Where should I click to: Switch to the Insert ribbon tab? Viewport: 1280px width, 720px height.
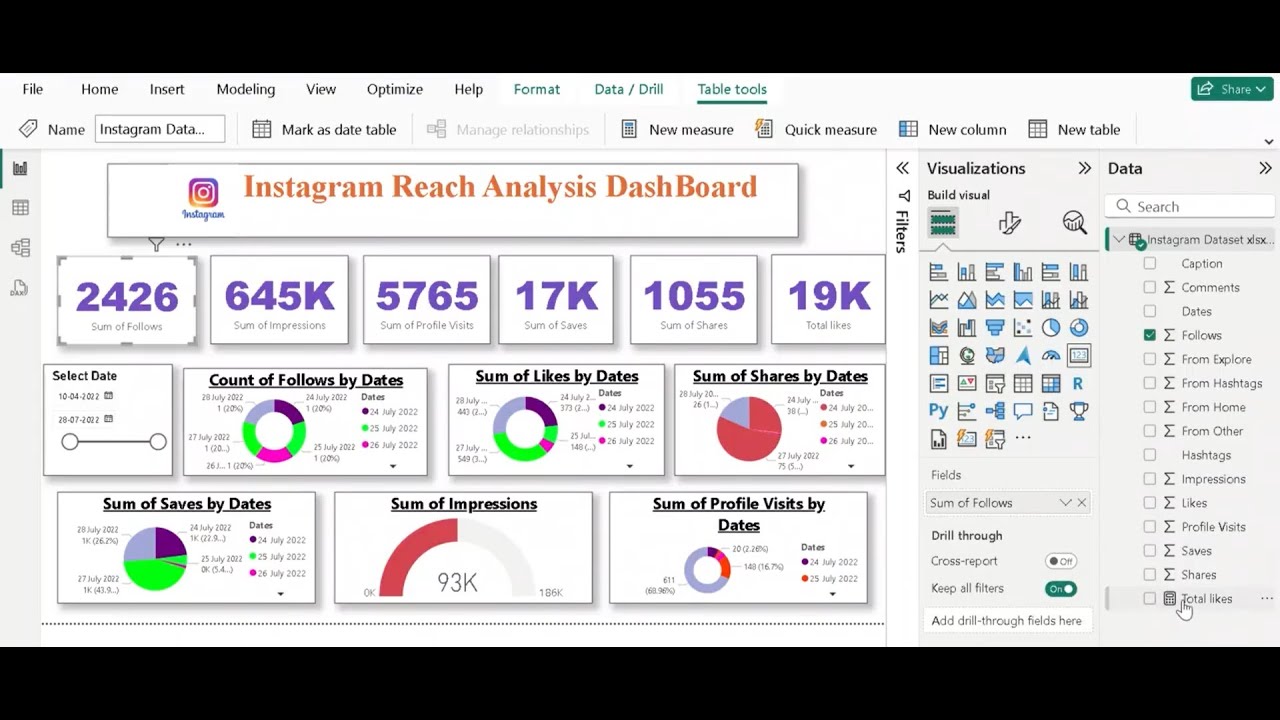(x=167, y=89)
